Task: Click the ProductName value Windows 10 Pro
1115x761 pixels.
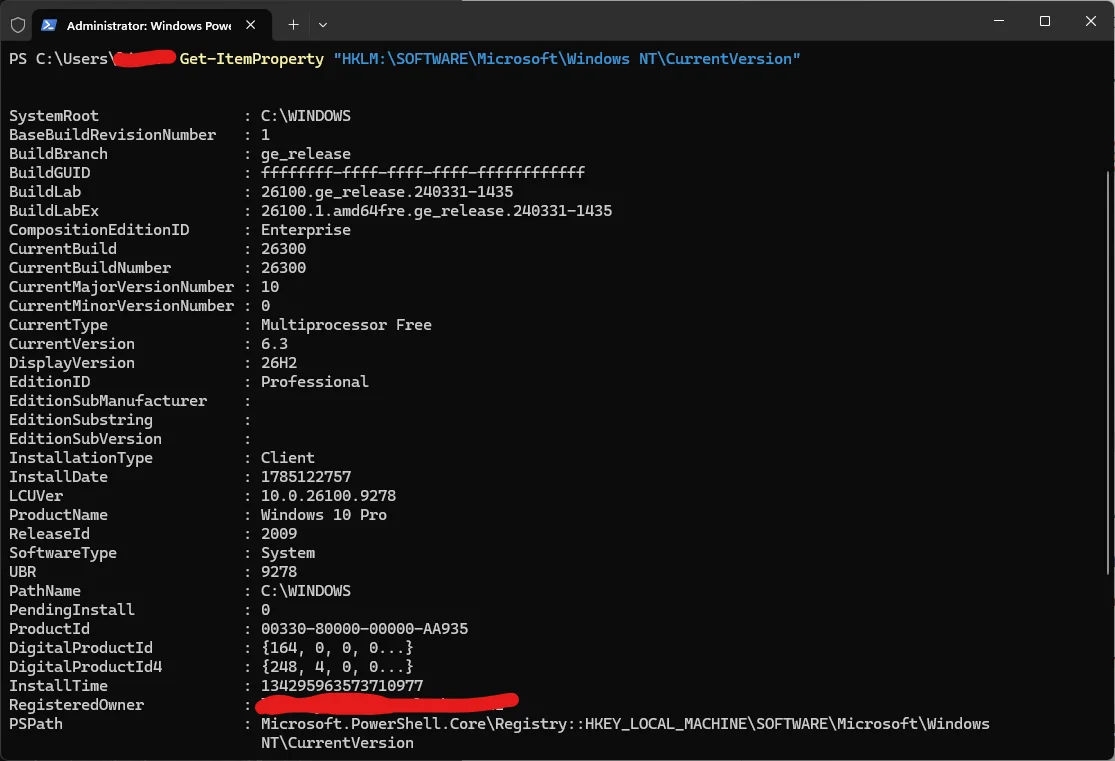Action: point(324,515)
